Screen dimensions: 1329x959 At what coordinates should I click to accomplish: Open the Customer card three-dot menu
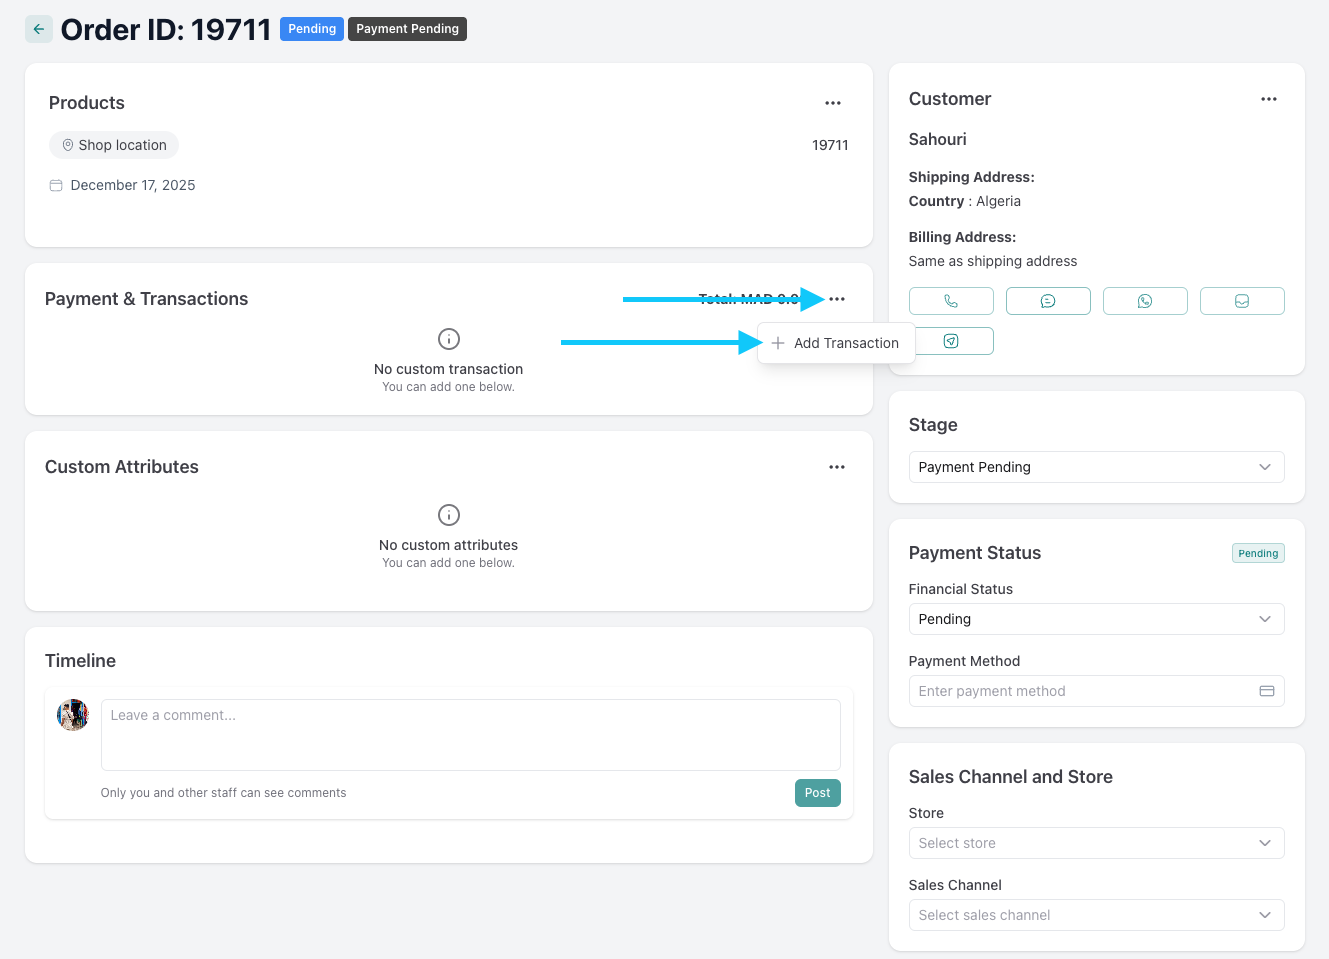click(x=1268, y=99)
